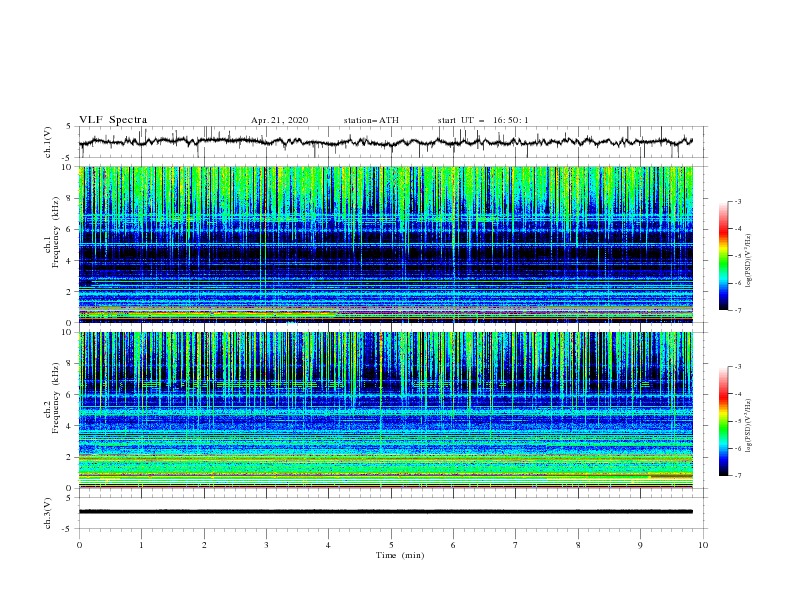Click the "VLF Spectra" plot title
This screenshot has width=792, height=612.
[113, 120]
